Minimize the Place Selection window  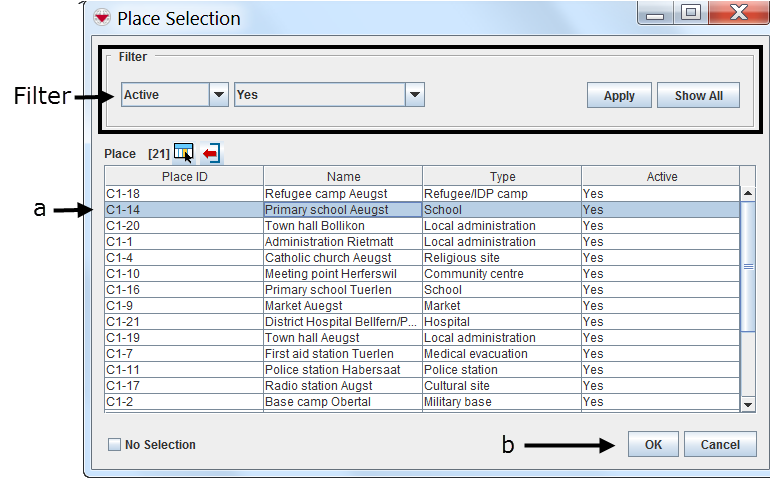click(654, 14)
